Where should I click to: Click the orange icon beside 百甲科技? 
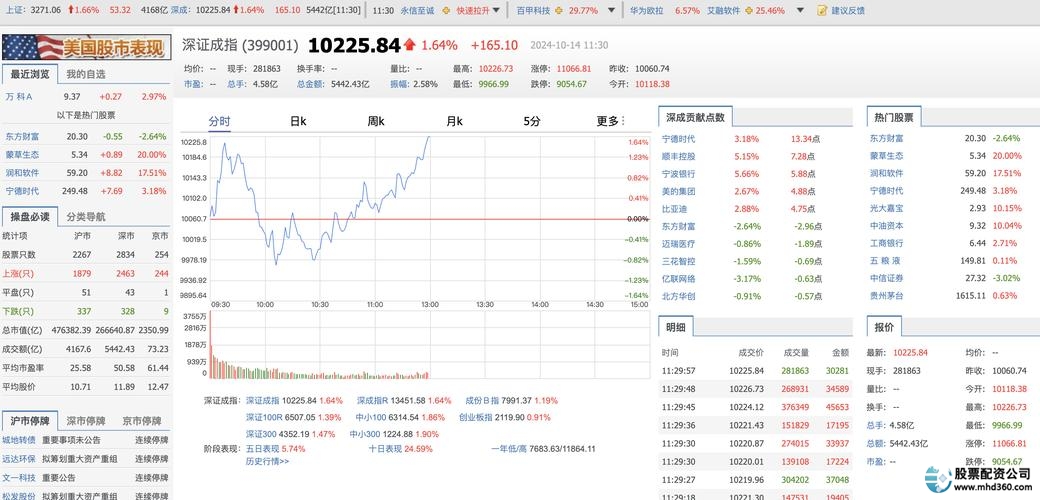click(558, 11)
